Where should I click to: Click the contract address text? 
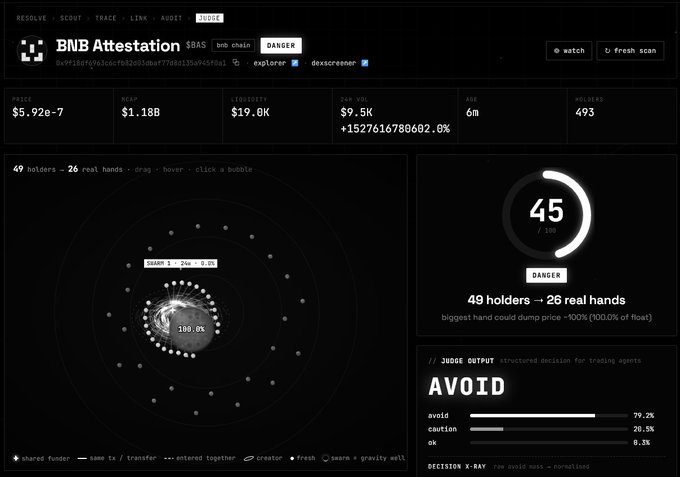141,63
